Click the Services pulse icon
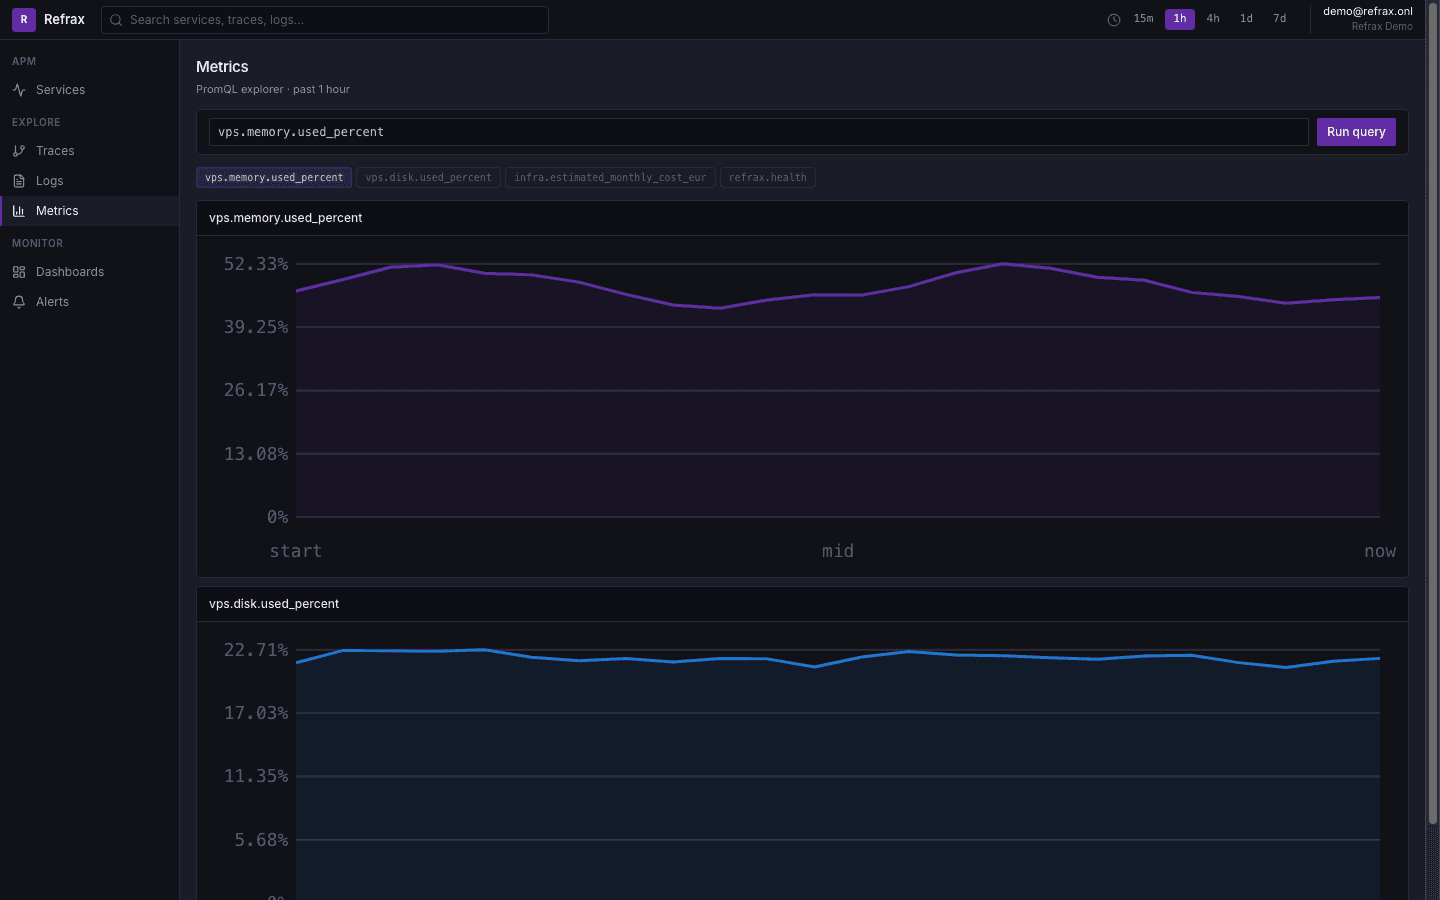The image size is (1440, 900). 19,90
